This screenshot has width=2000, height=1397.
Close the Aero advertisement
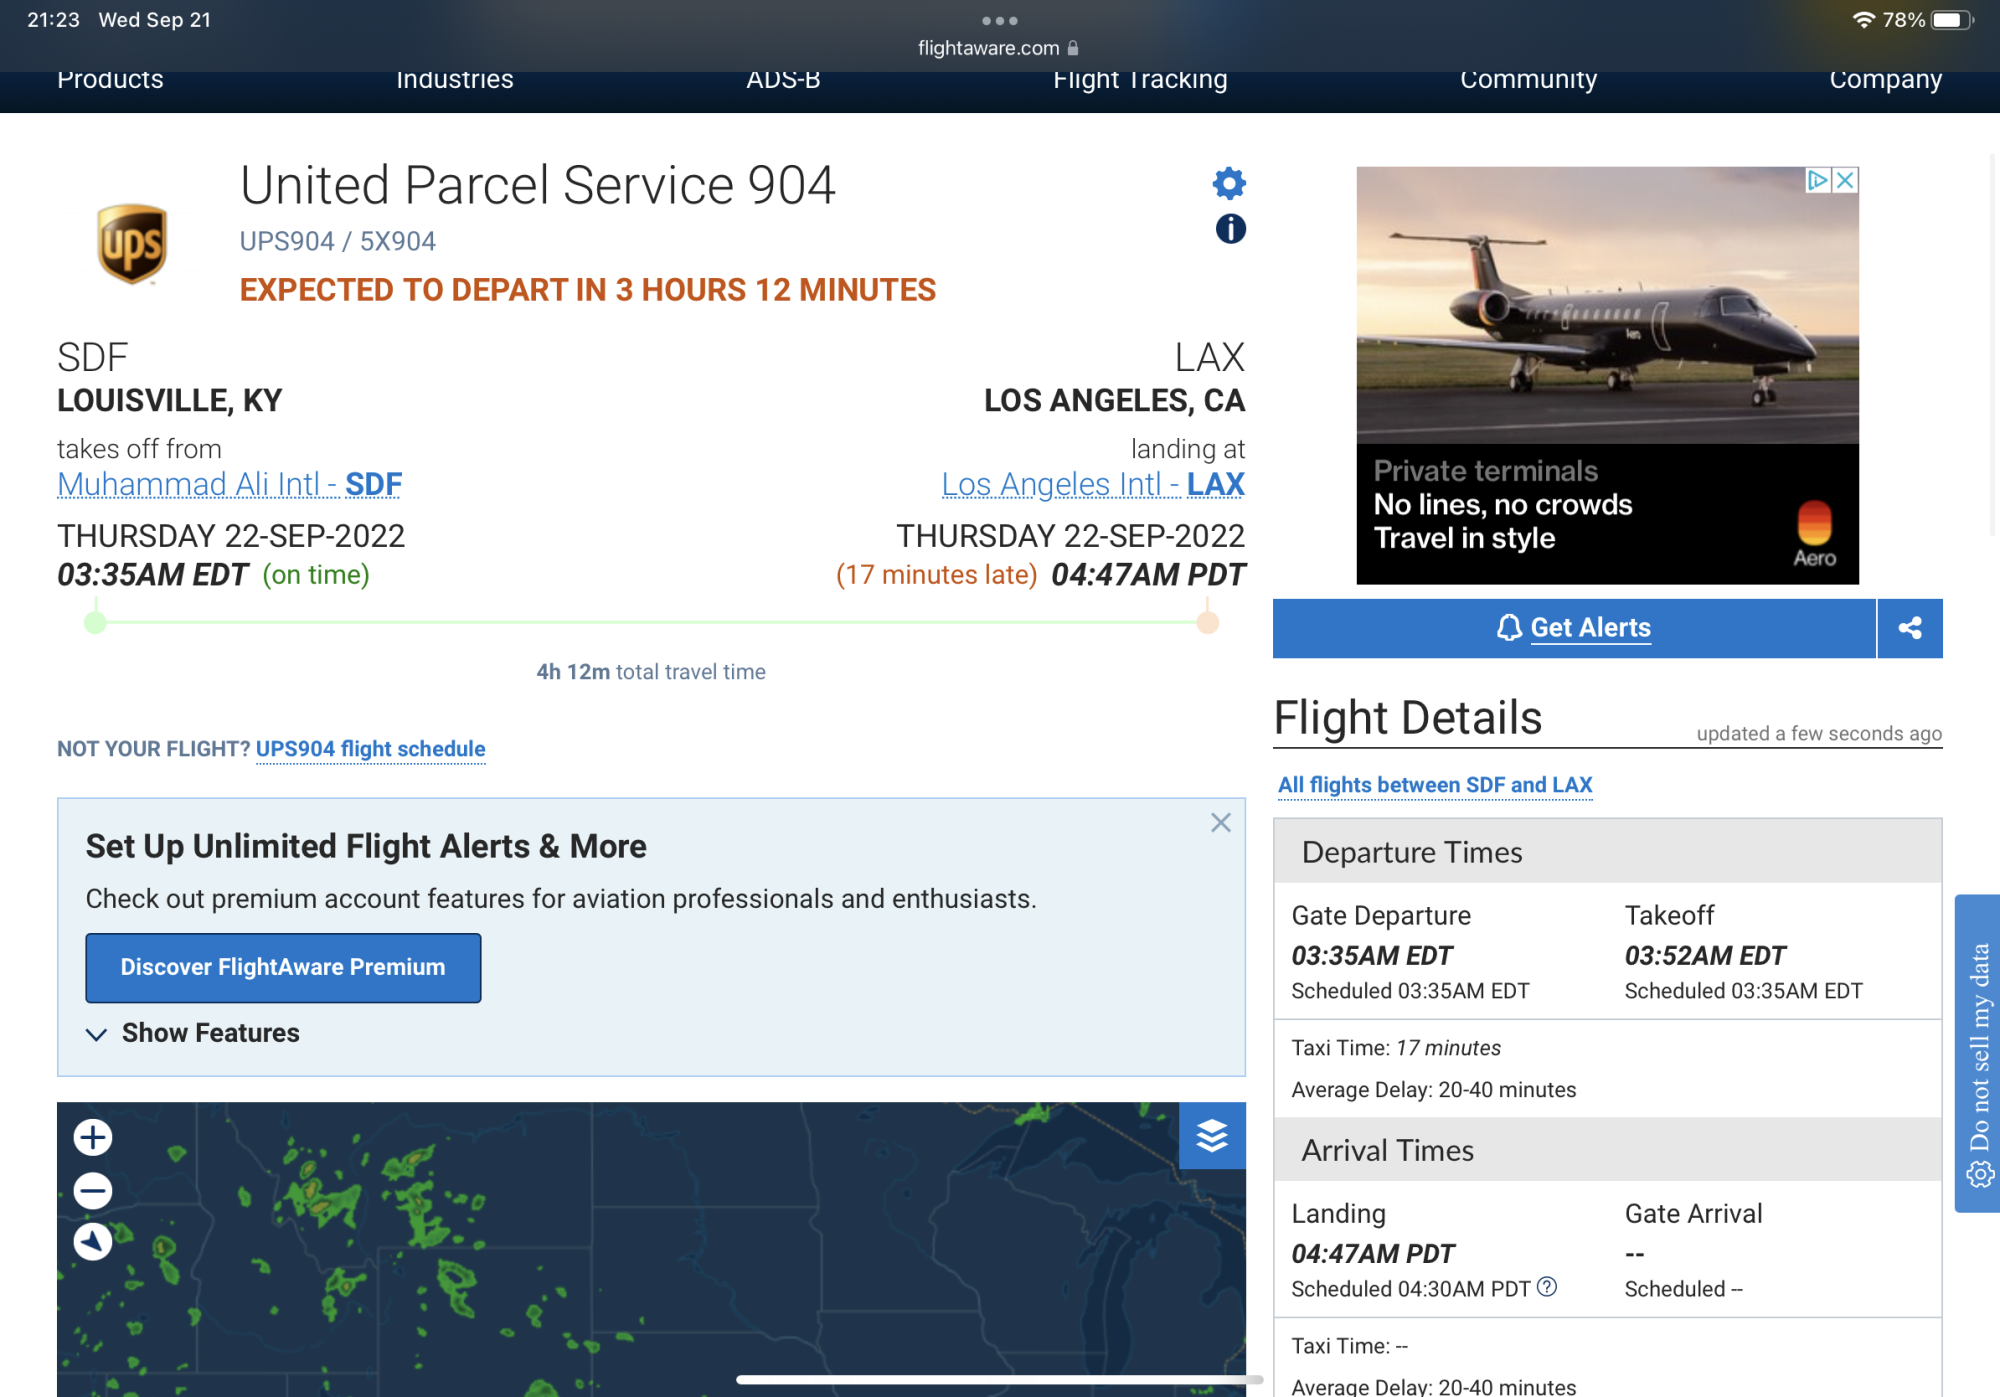[x=1846, y=180]
